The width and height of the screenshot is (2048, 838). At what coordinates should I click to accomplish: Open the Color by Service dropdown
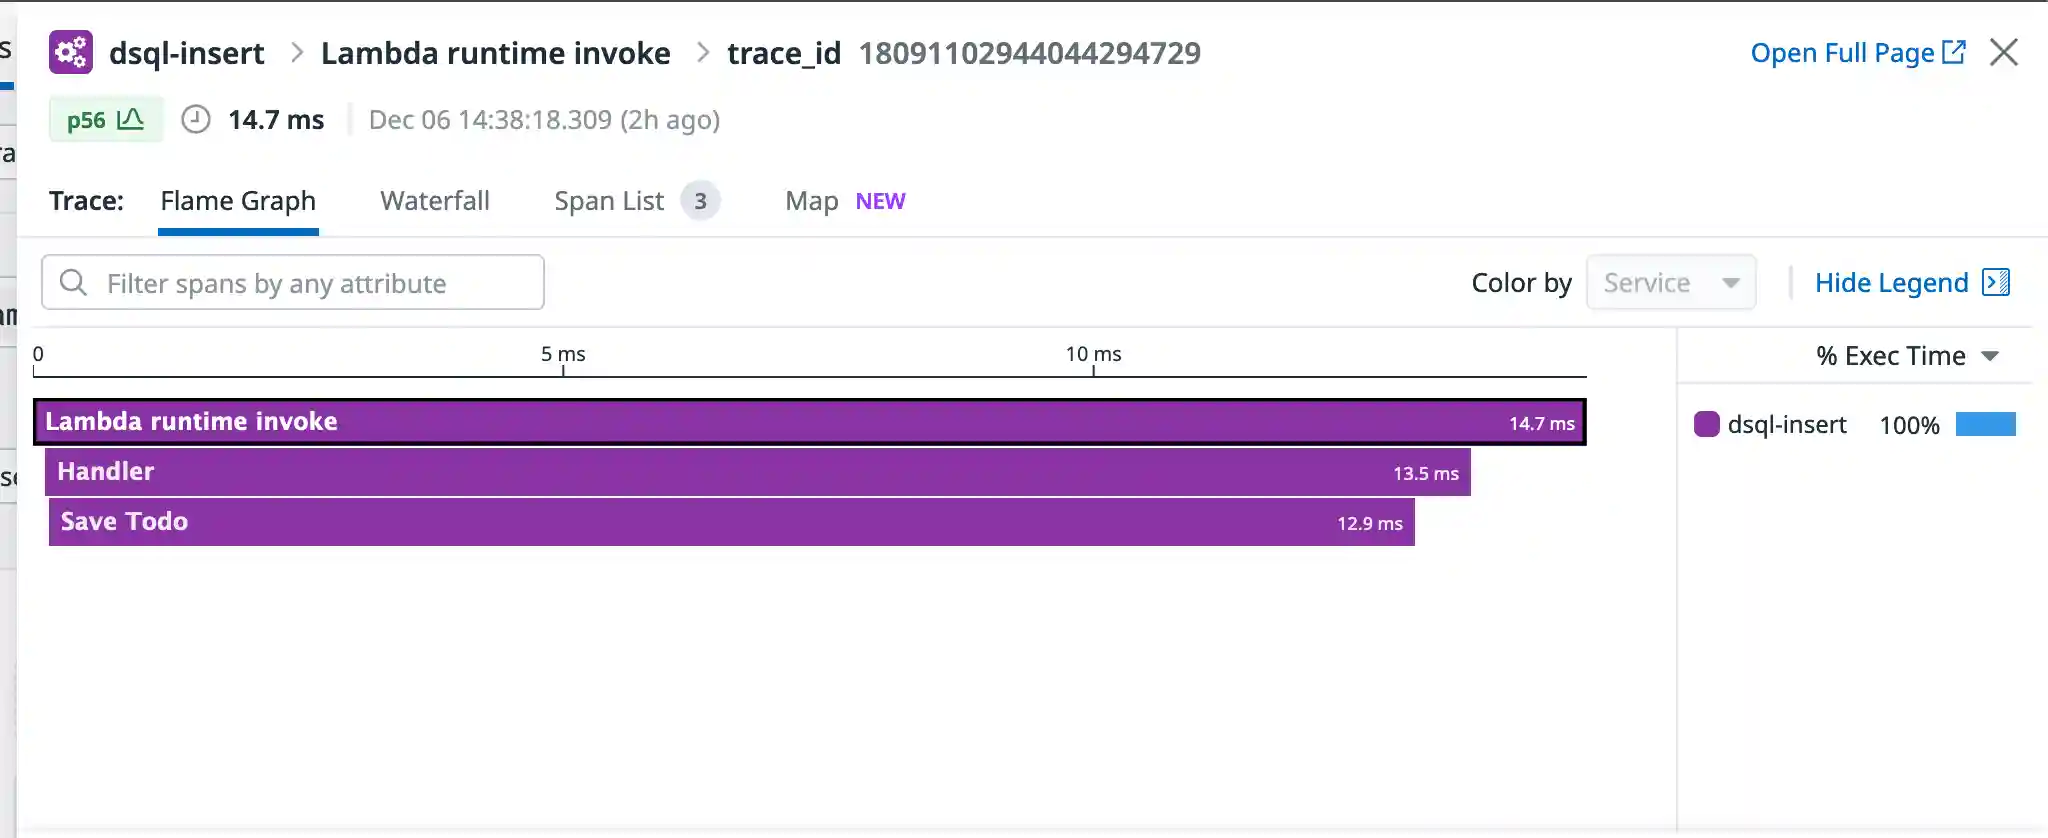coord(1670,283)
